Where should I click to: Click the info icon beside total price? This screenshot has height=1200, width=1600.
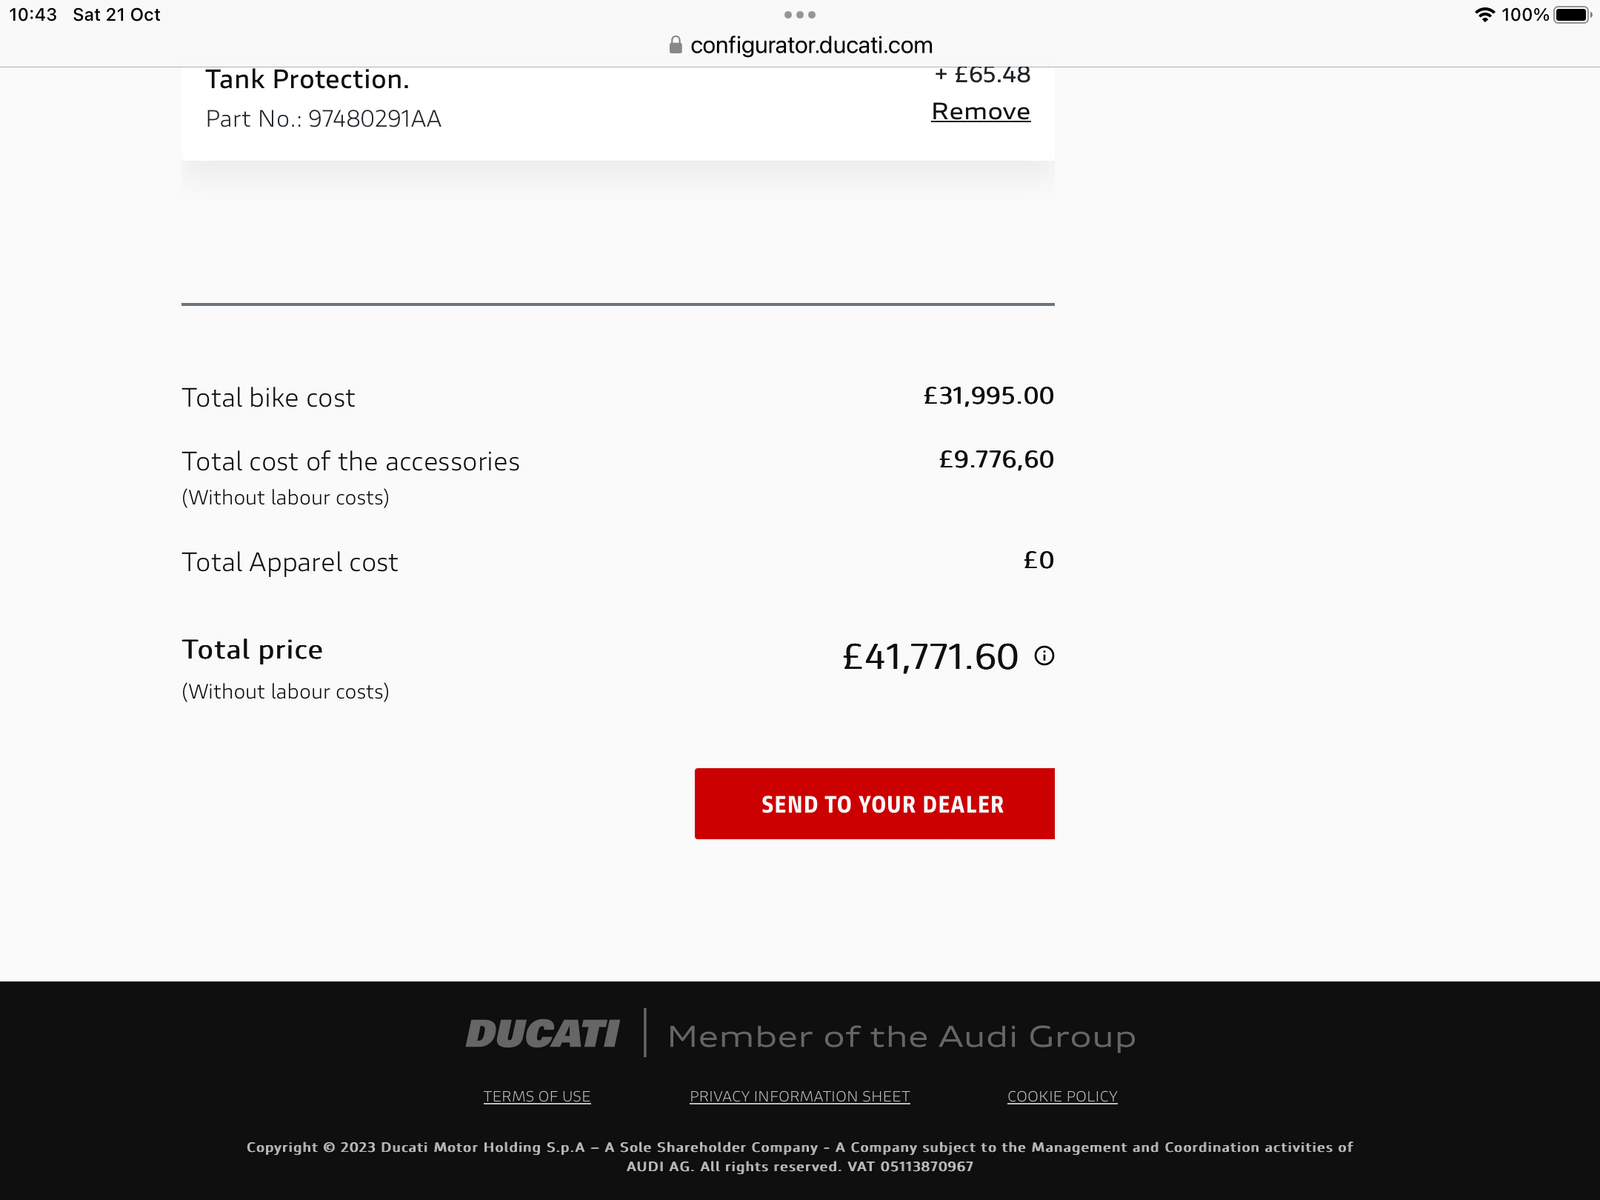click(1044, 656)
